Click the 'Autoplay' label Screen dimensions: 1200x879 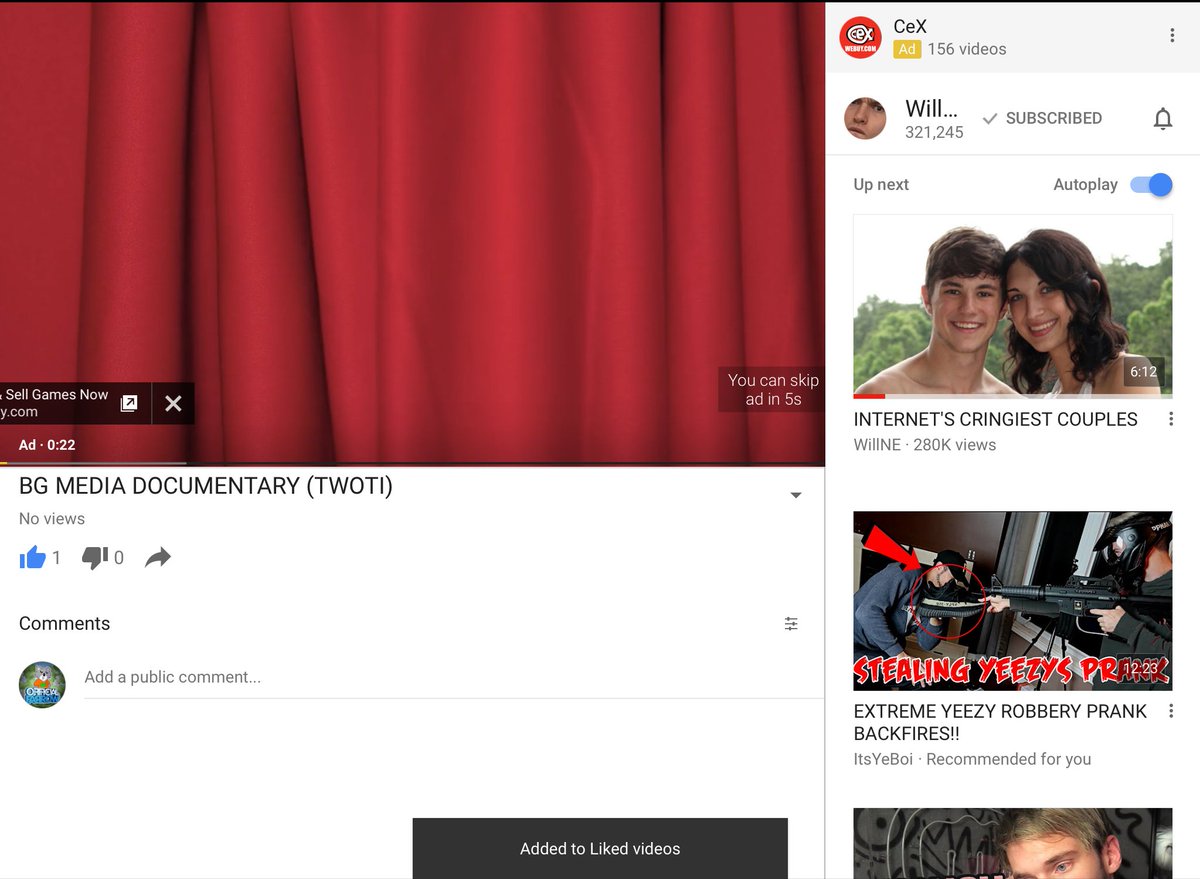coord(1085,184)
